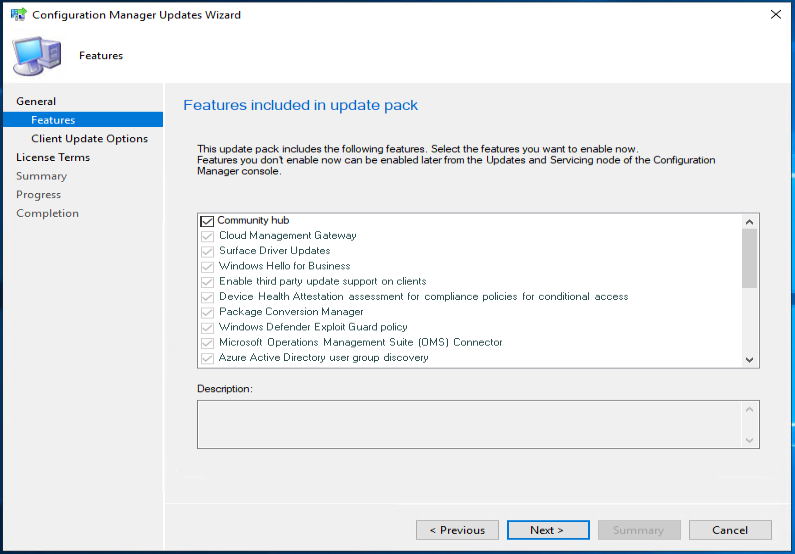Toggle the Package Conversion Manager checkbox
This screenshot has width=795, height=554.
207,312
